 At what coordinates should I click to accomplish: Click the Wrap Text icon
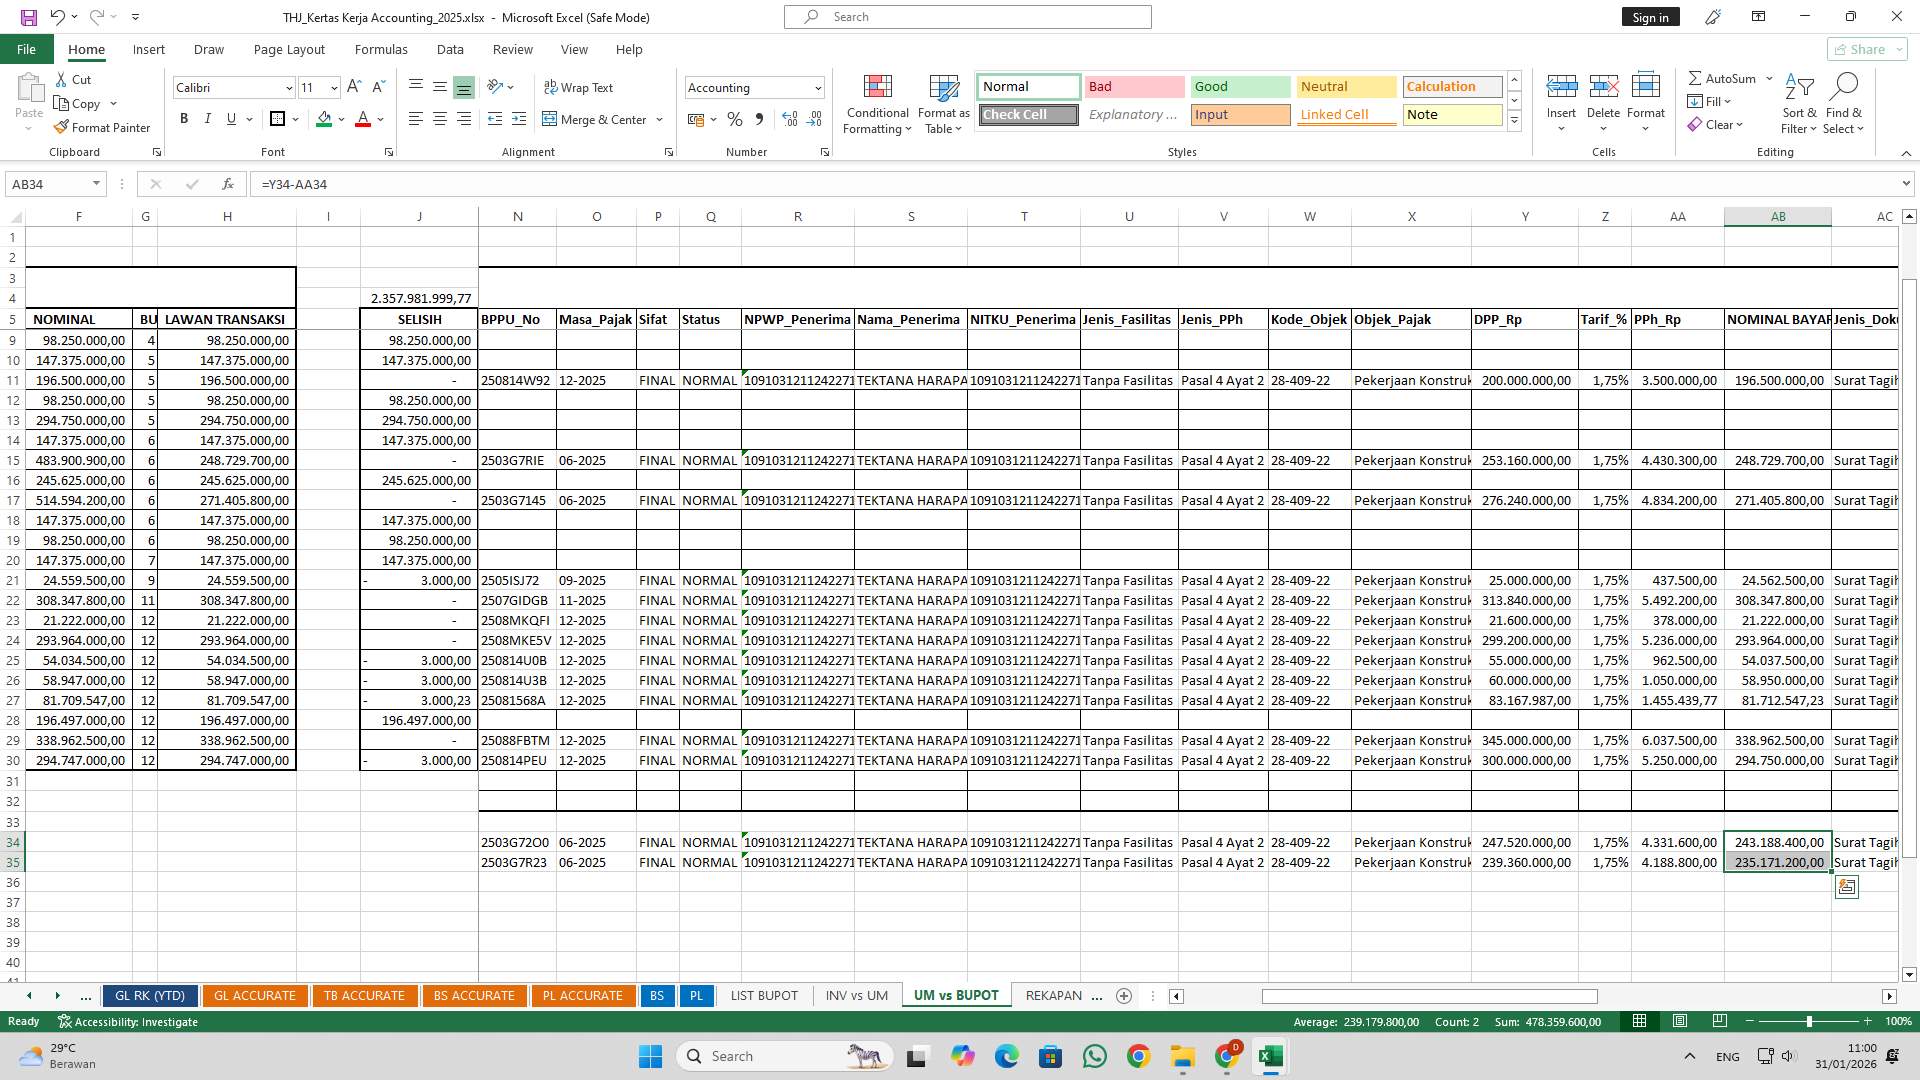(550, 88)
